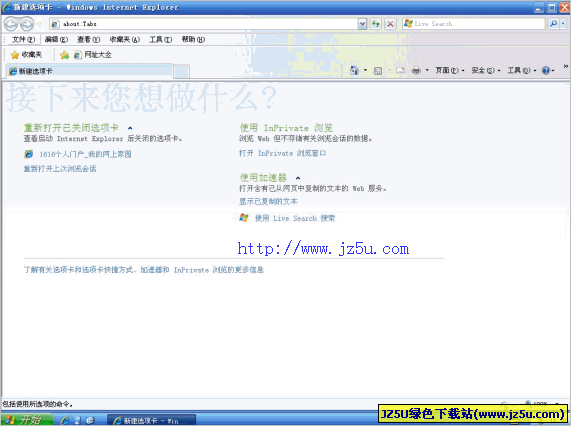Click the Back navigation arrow
571x426 pixels.
coord(11,24)
